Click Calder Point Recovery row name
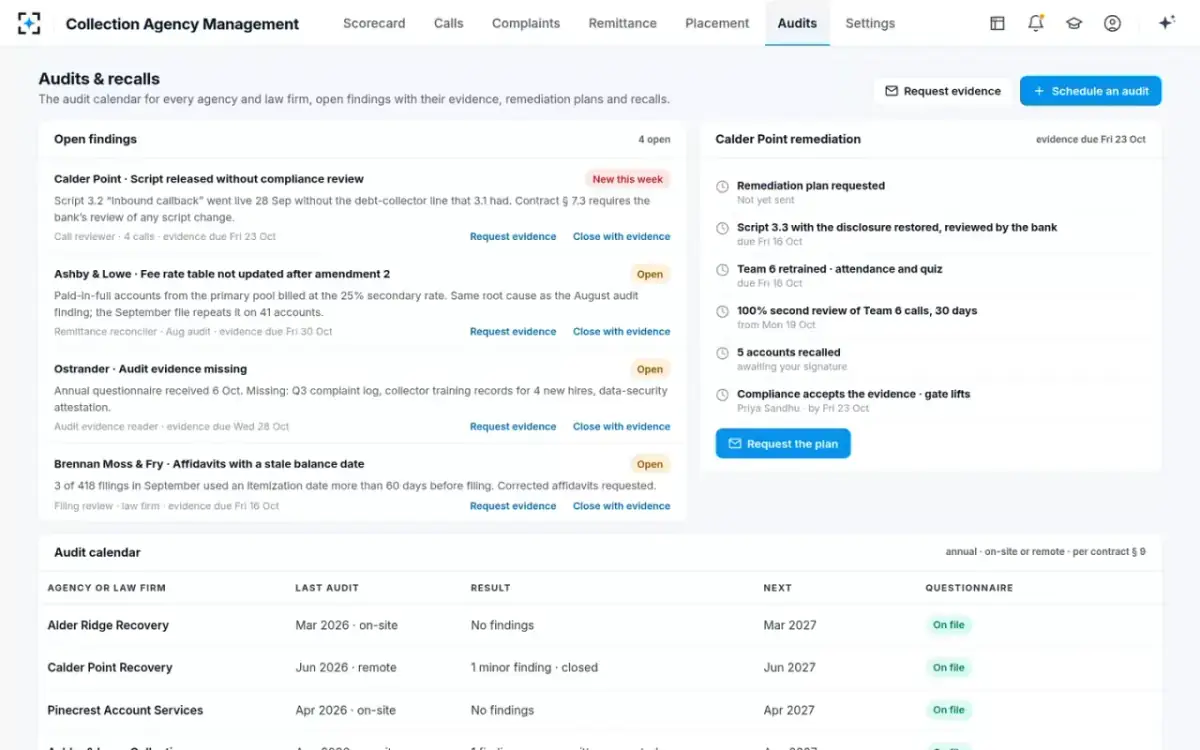This screenshot has height=750, width=1200. click(x=110, y=667)
